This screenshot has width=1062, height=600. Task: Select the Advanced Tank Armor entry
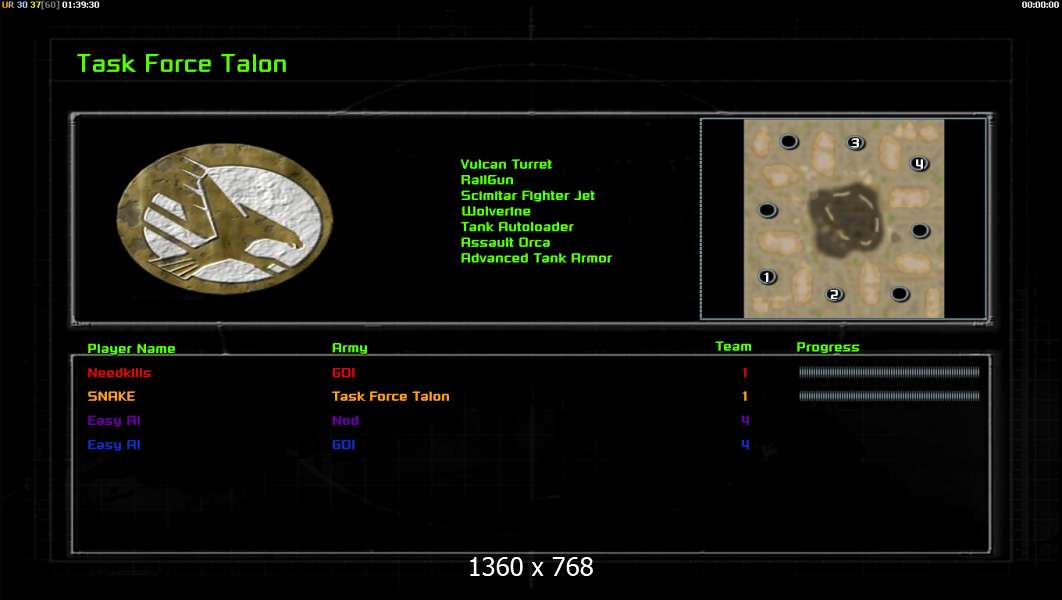[x=536, y=258]
